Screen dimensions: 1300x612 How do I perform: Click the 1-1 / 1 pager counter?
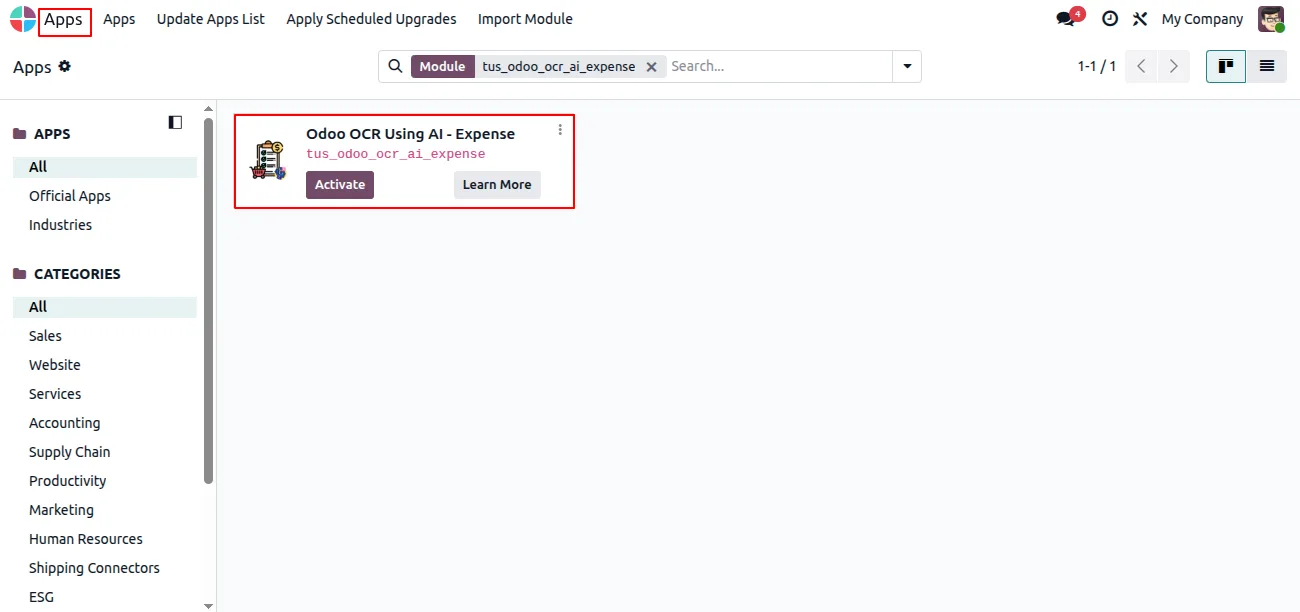[x=1096, y=66]
